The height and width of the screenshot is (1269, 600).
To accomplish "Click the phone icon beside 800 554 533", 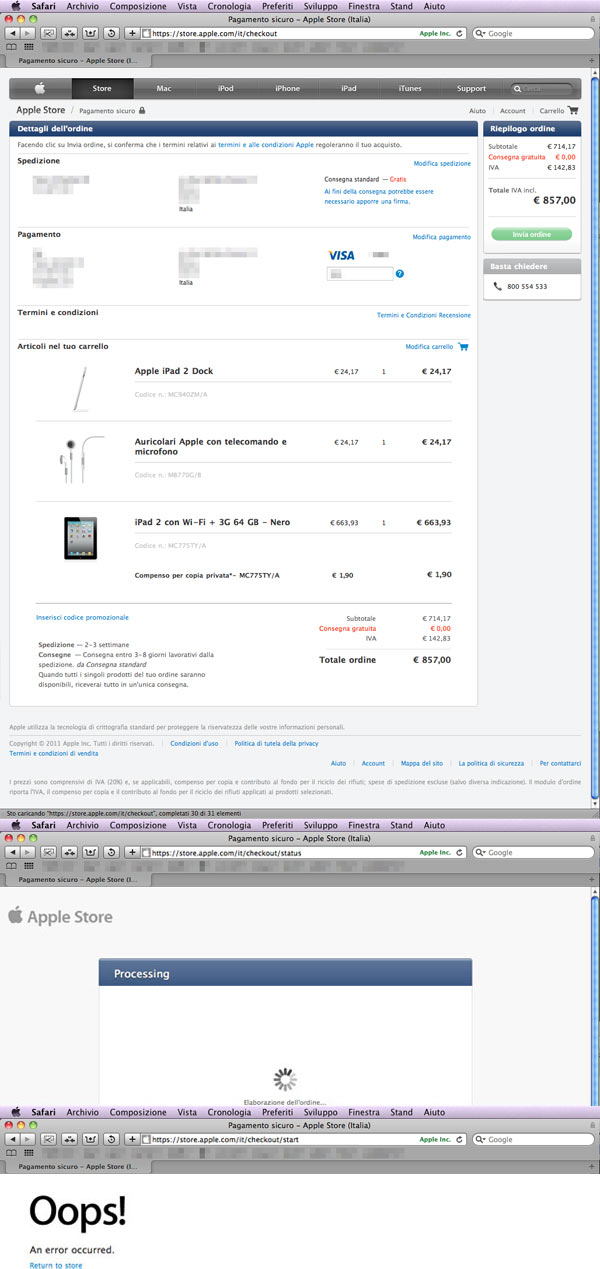I will coord(498,286).
